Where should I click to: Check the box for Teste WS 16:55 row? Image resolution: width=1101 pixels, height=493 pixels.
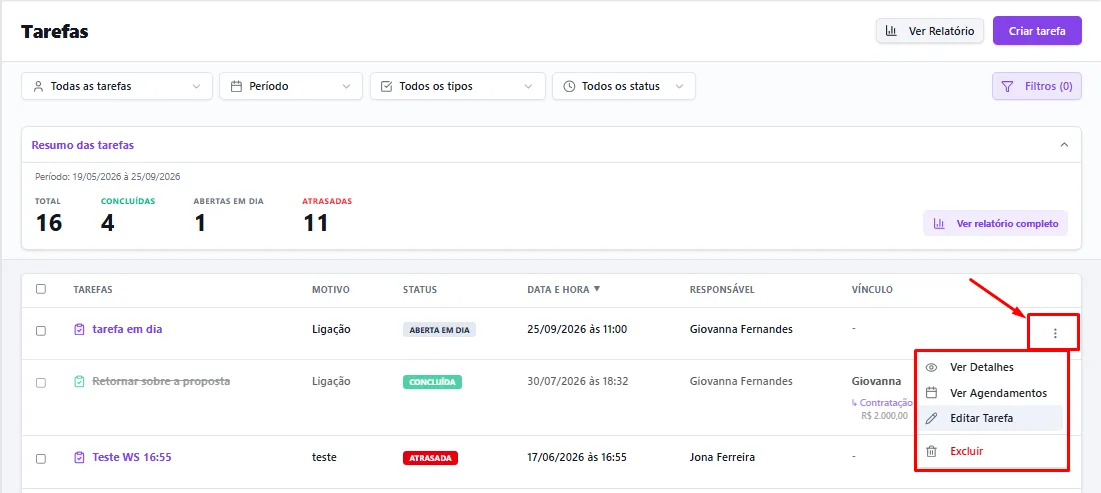[41, 459]
